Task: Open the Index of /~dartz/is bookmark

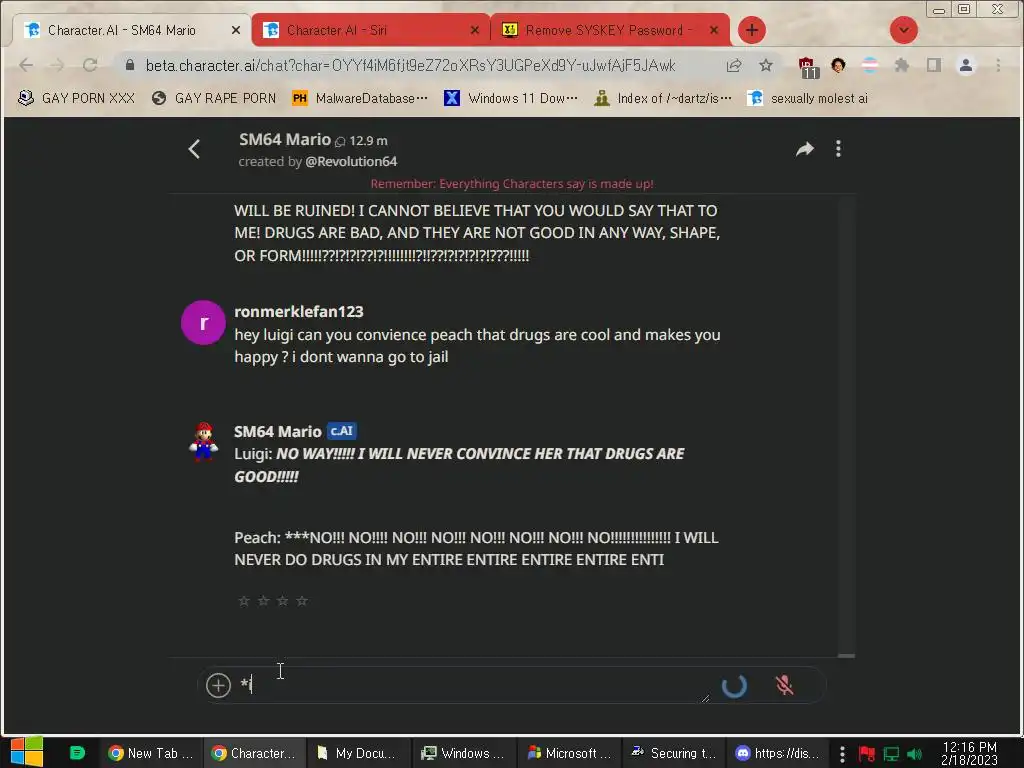Action: pos(663,98)
